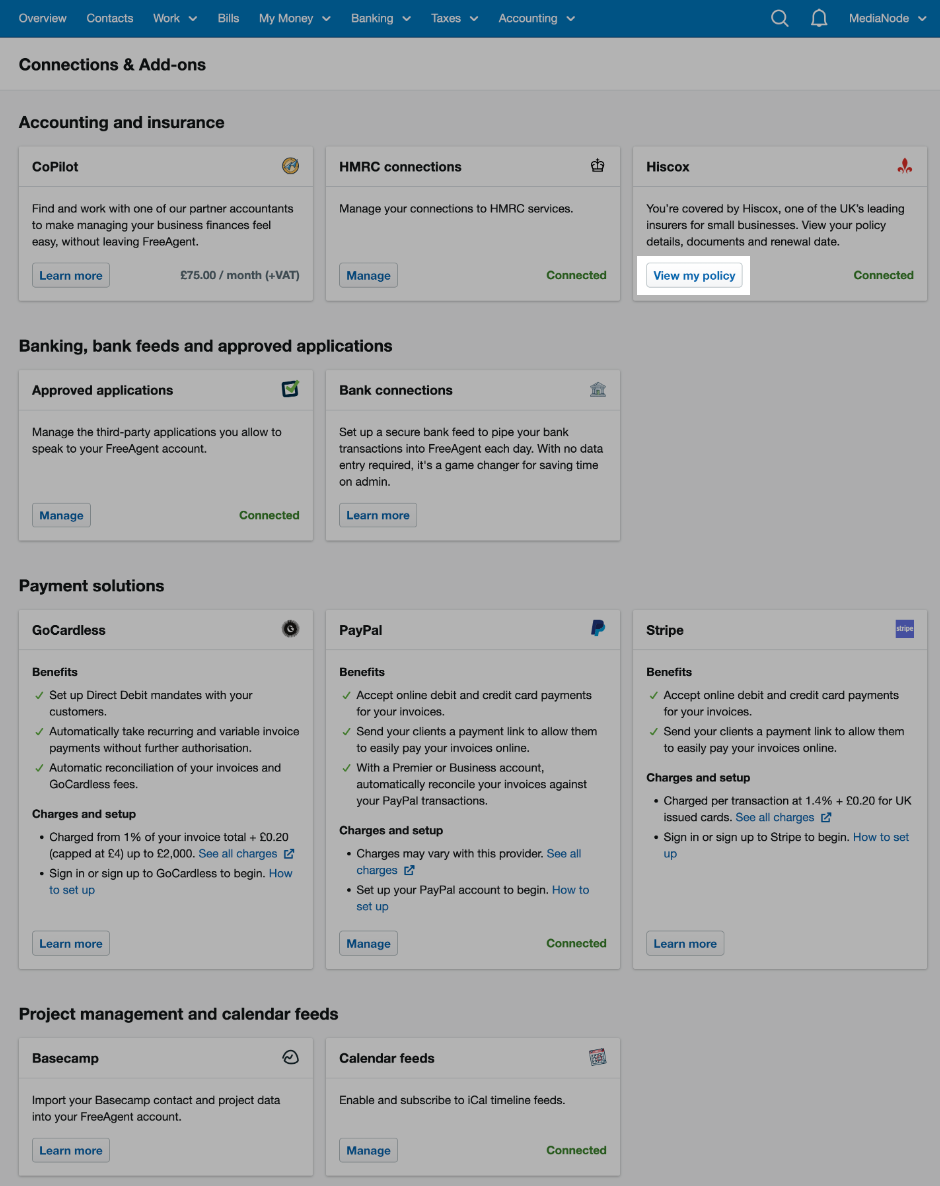Open GoCardless See all charges link

click(x=245, y=854)
